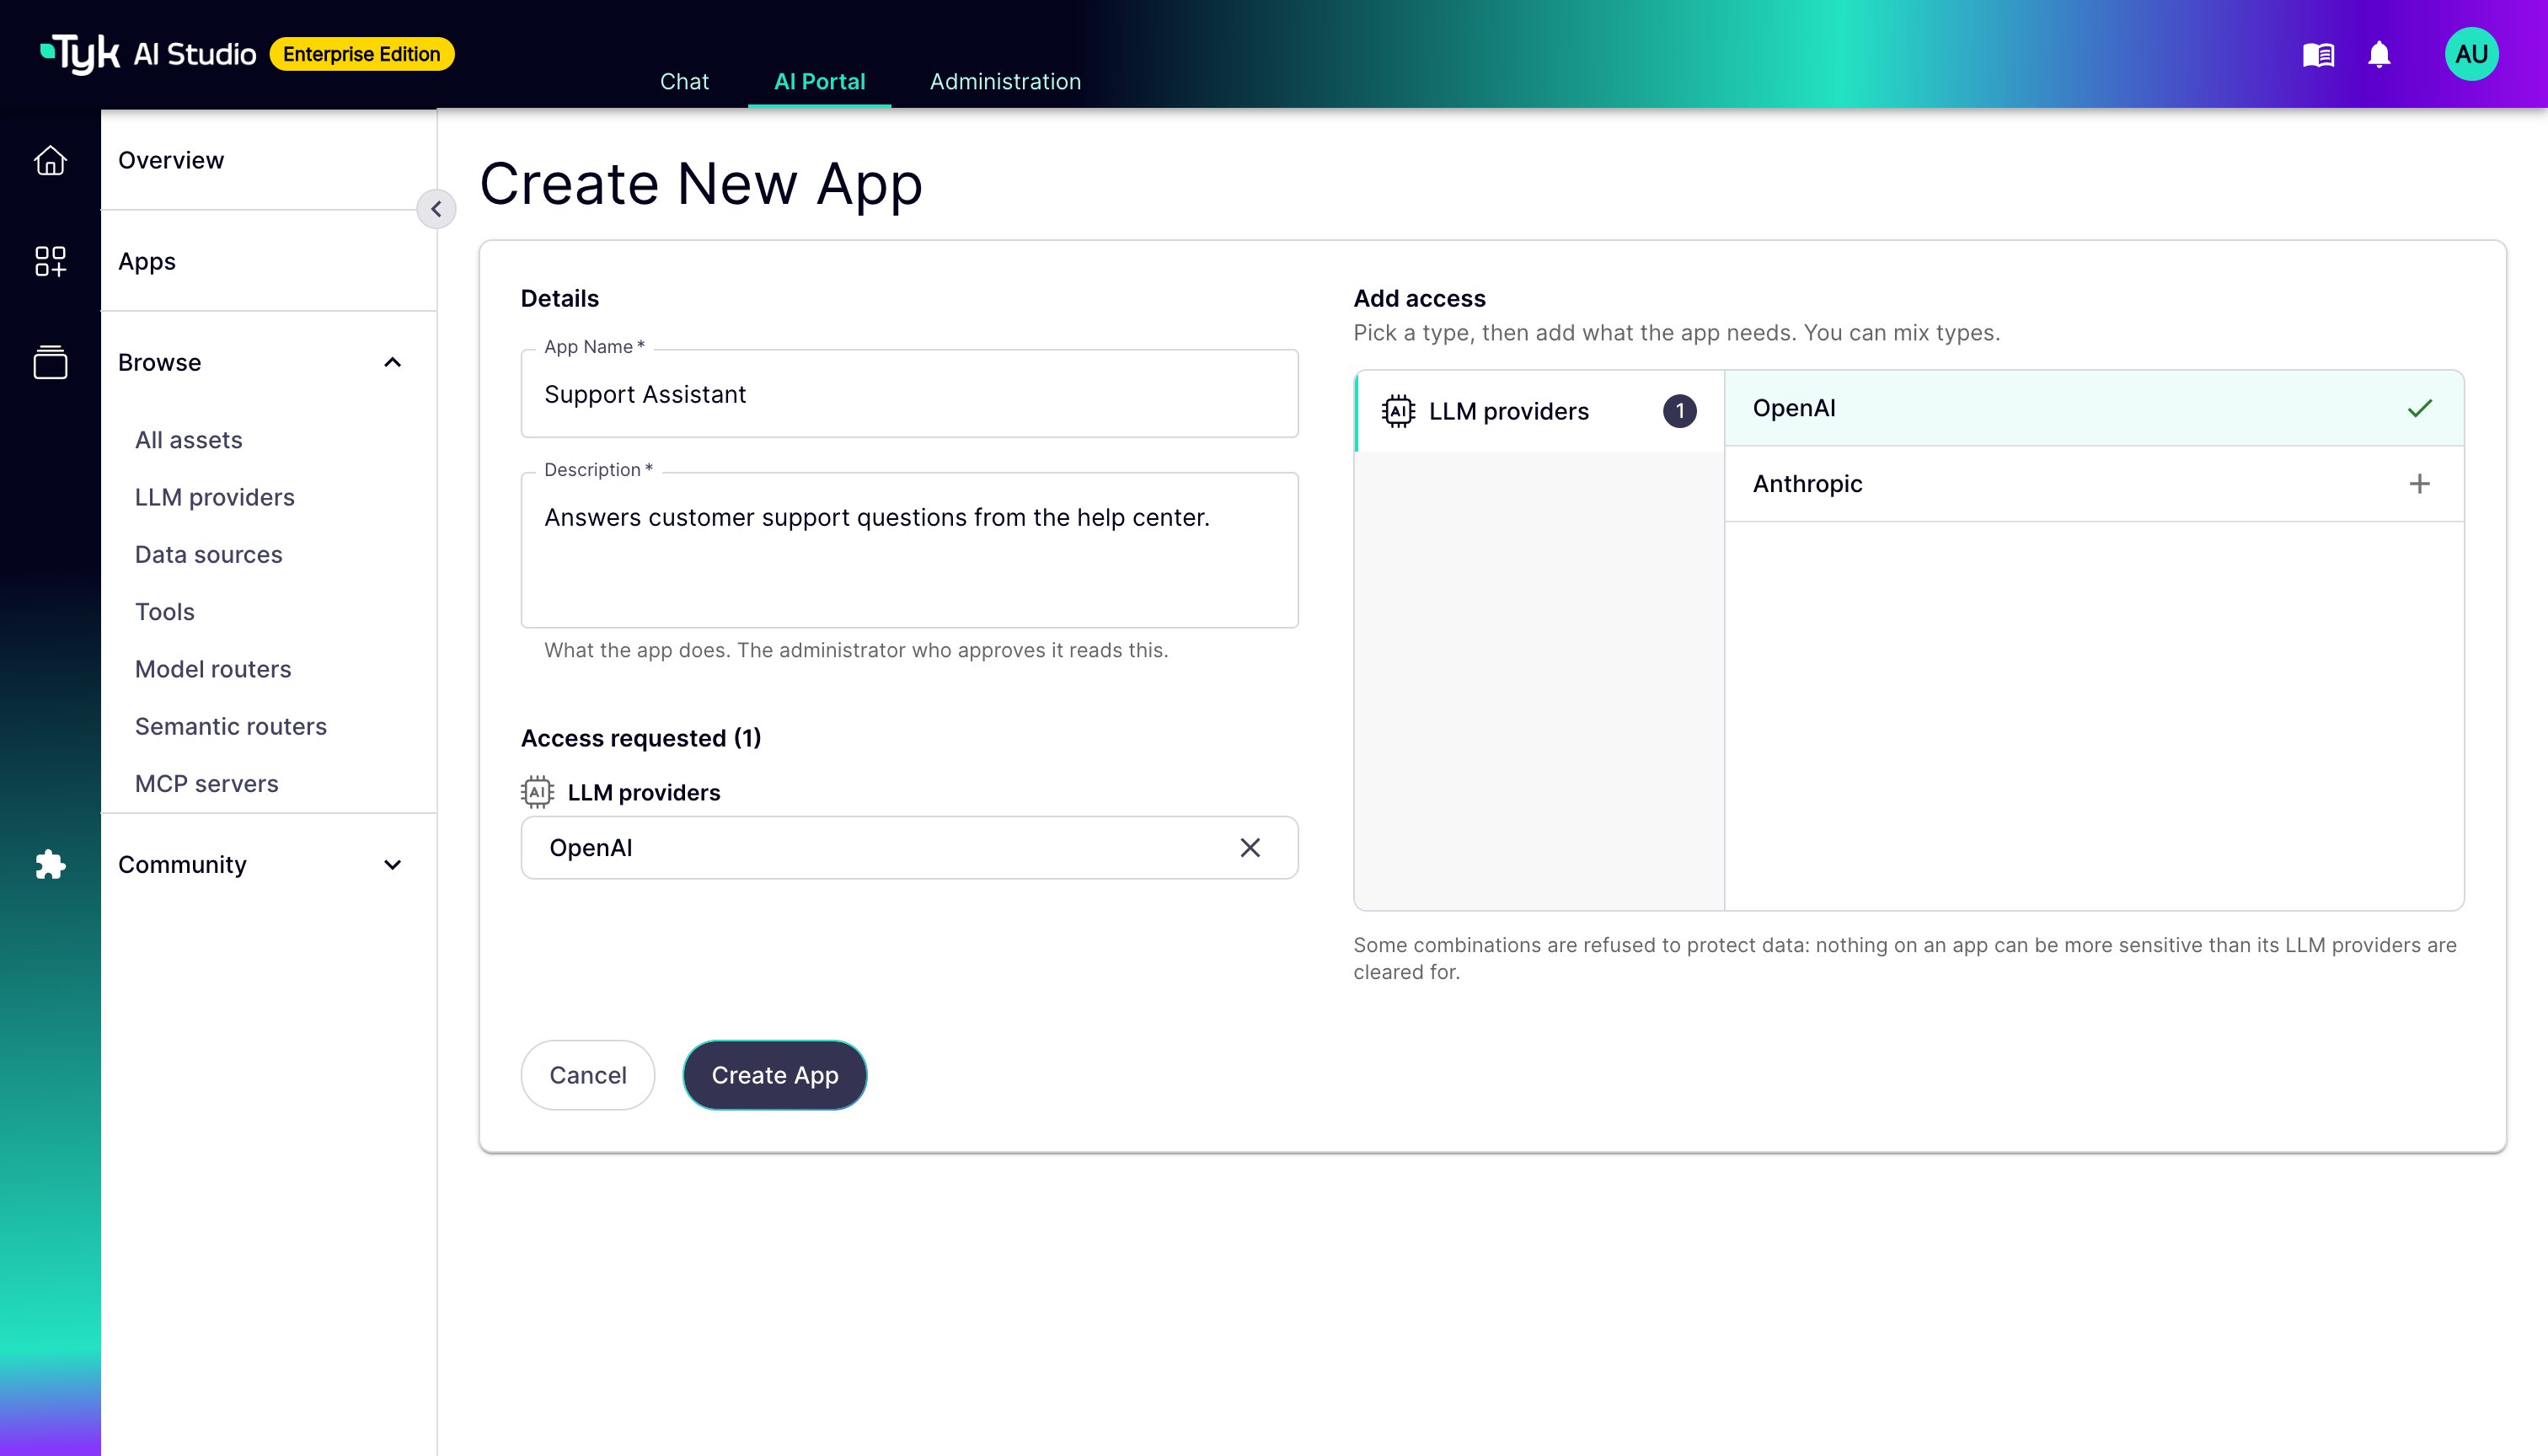Collapse the Browse section

(x=392, y=362)
